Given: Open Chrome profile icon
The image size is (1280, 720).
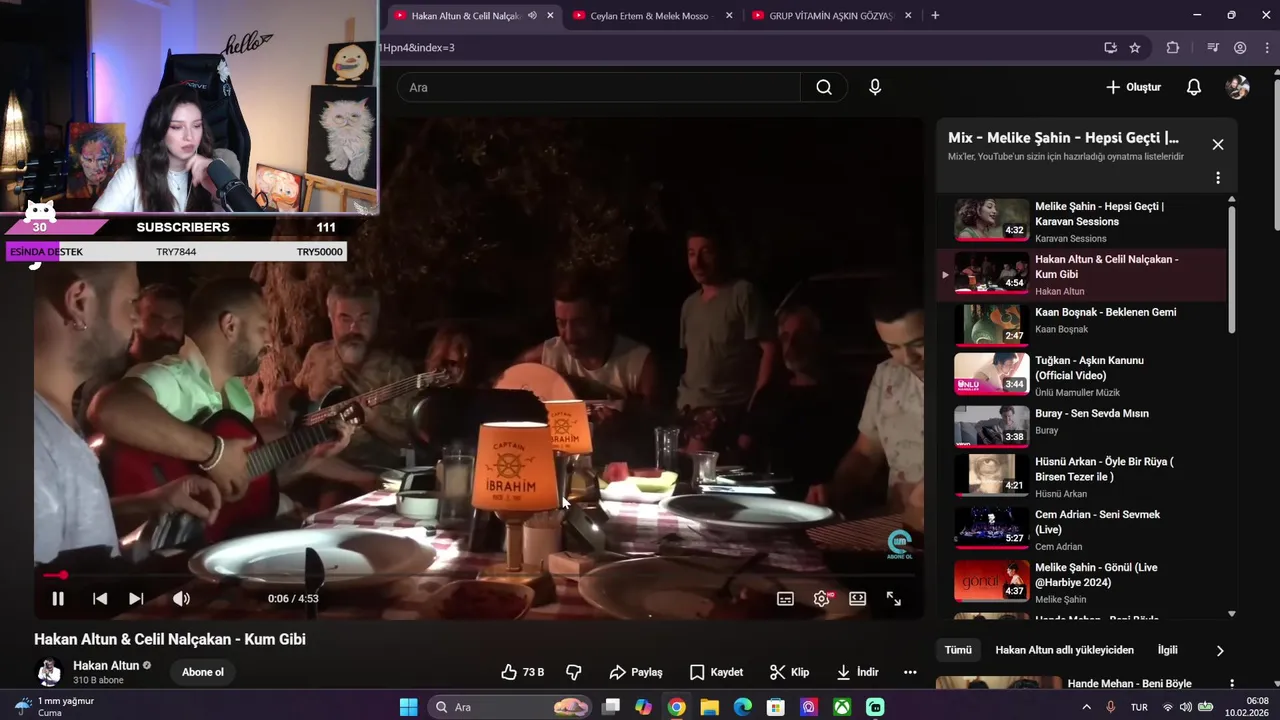Looking at the screenshot, I should tap(1240, 47).
